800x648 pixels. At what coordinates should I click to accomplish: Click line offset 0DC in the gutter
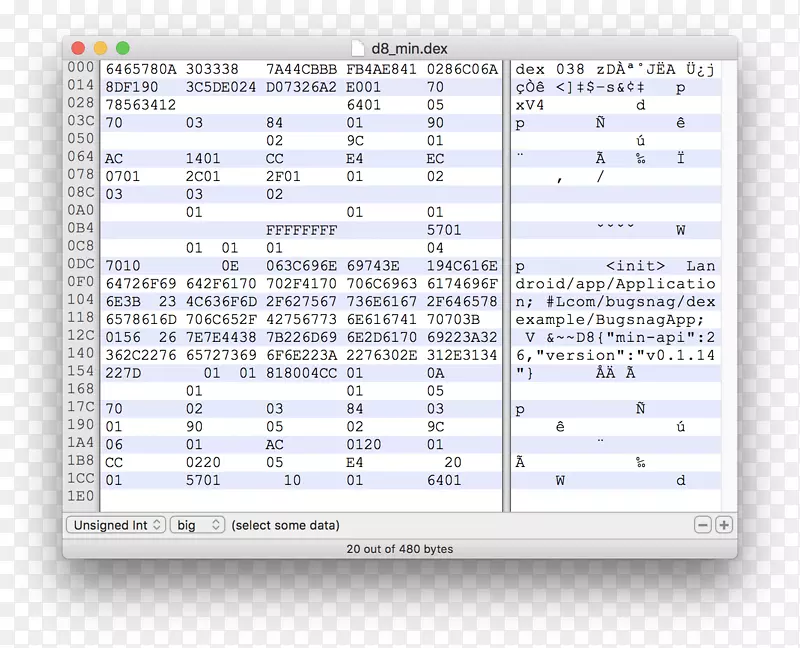point(80,265)
